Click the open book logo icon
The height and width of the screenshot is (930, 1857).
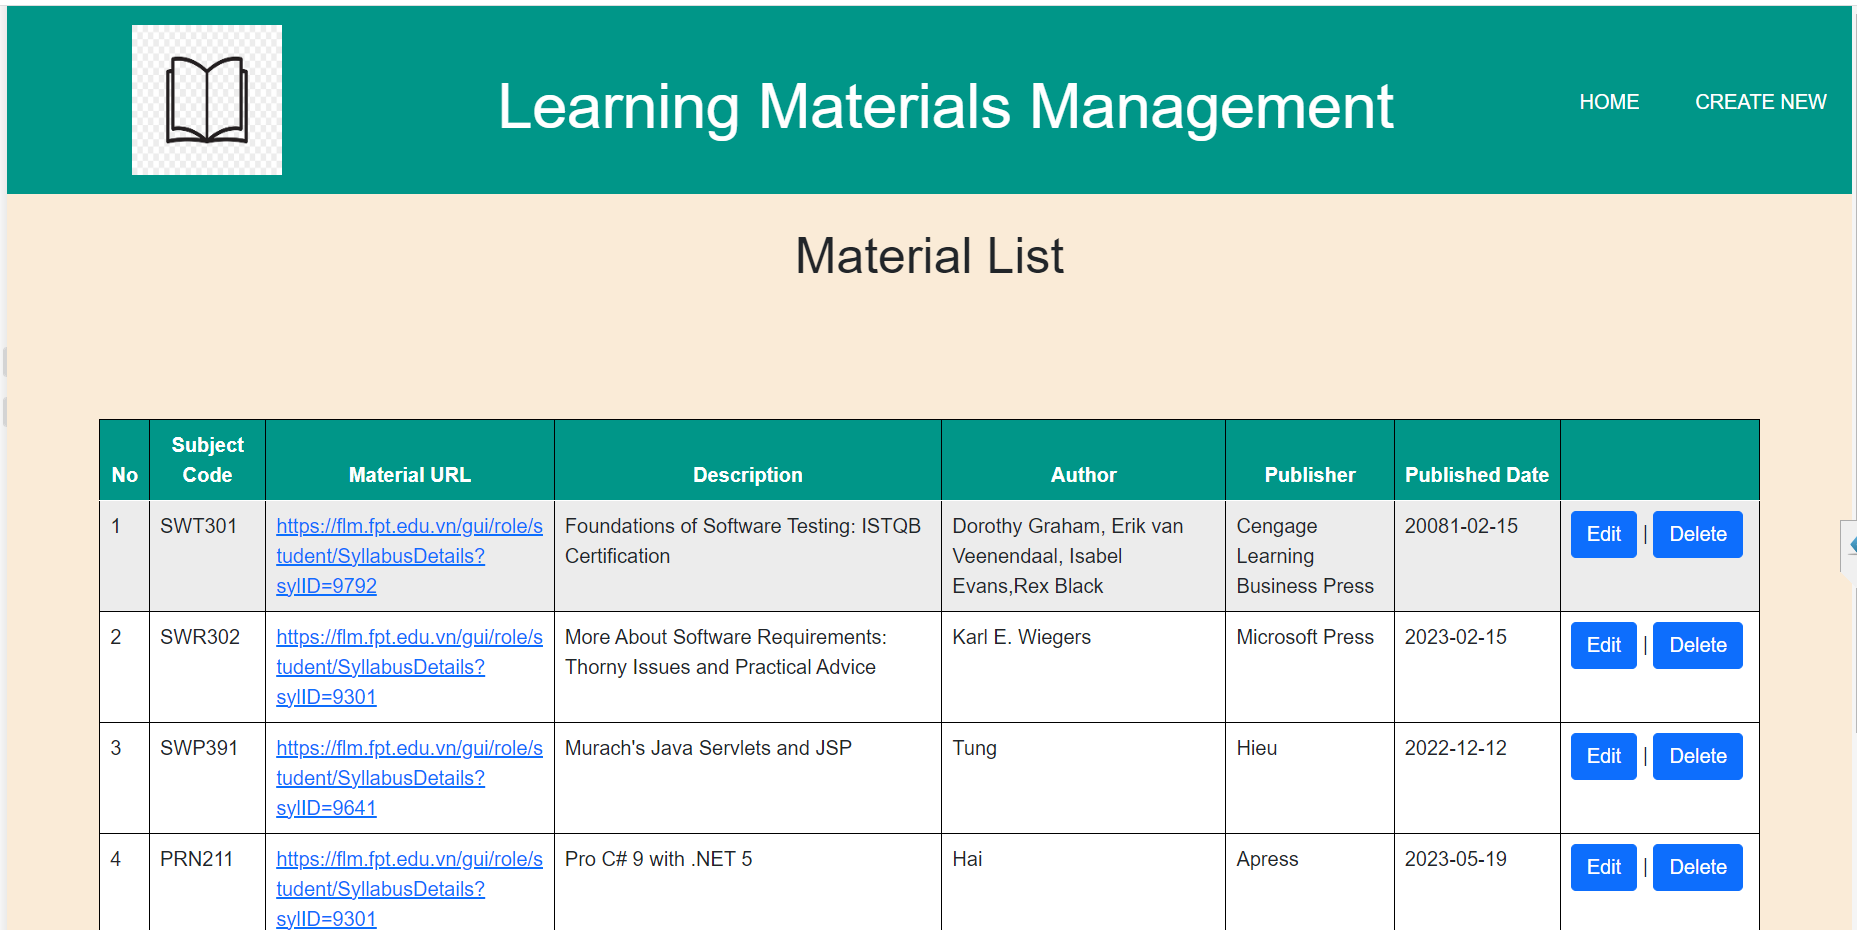point(206,99)
